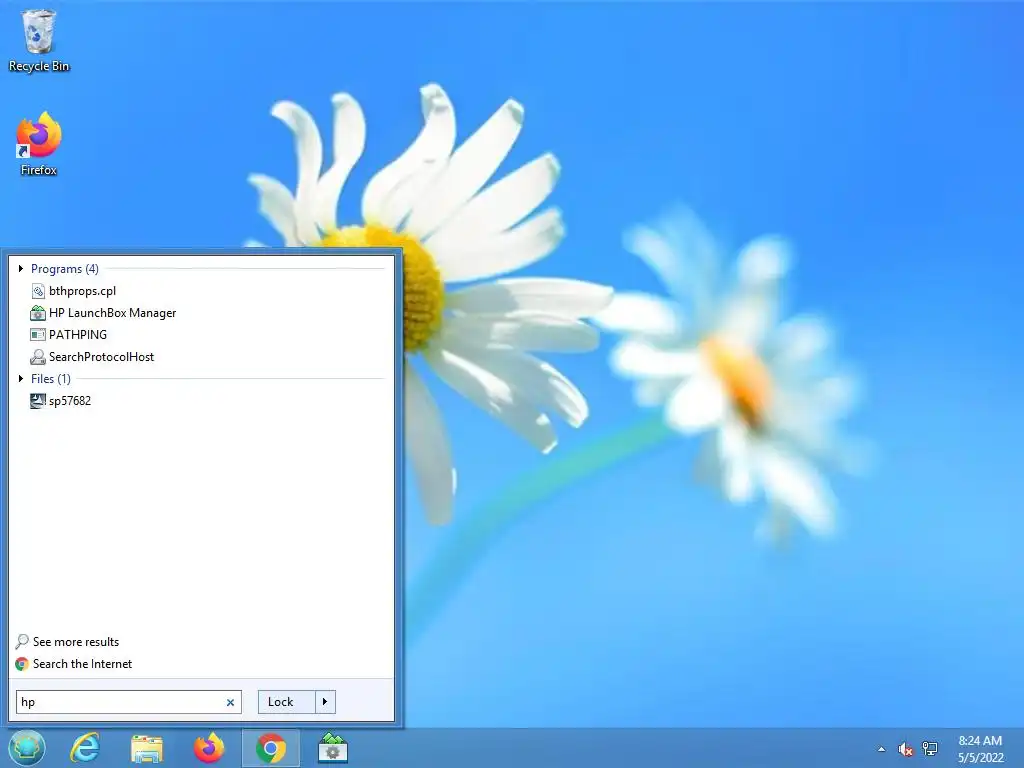Click the Lock button

286,701
